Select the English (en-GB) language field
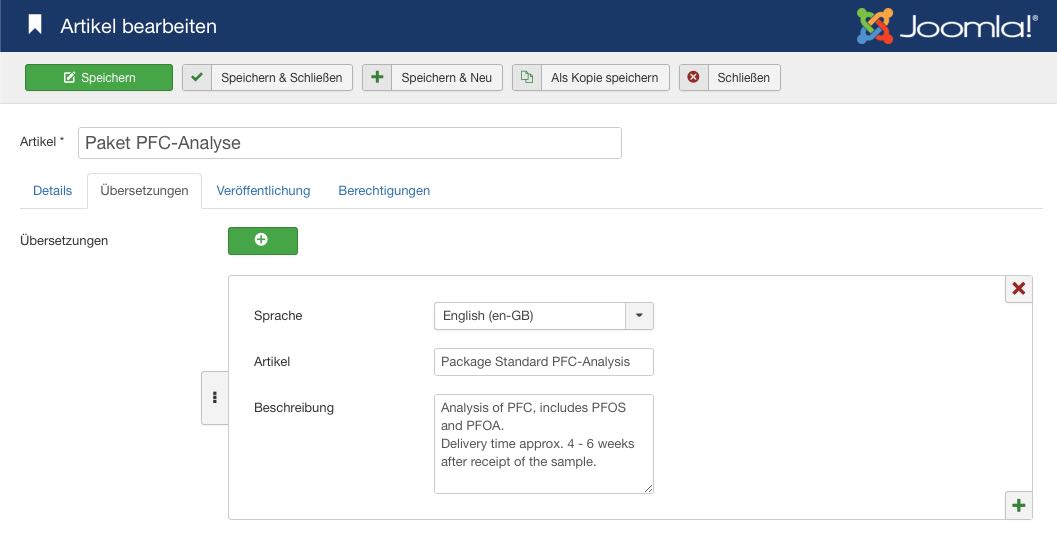 [x=530, y=316]
